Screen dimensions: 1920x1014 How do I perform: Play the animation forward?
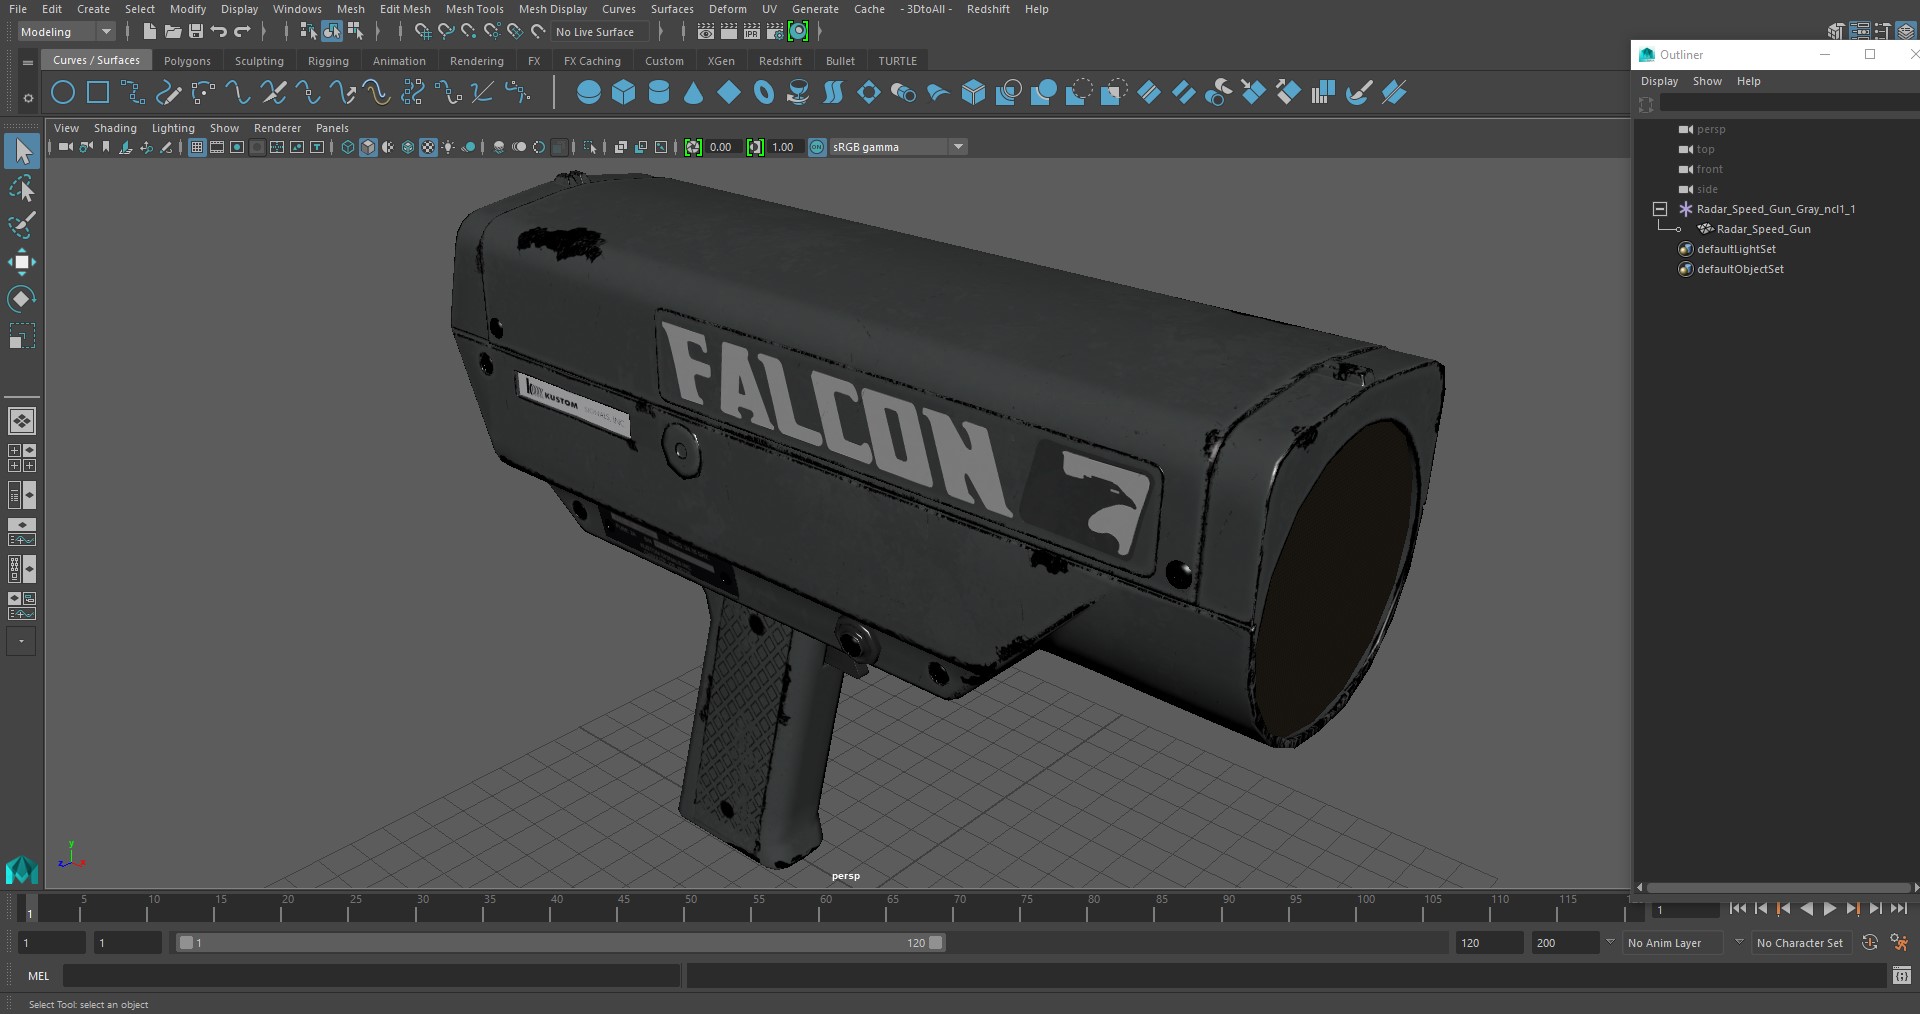(1829, 908)
